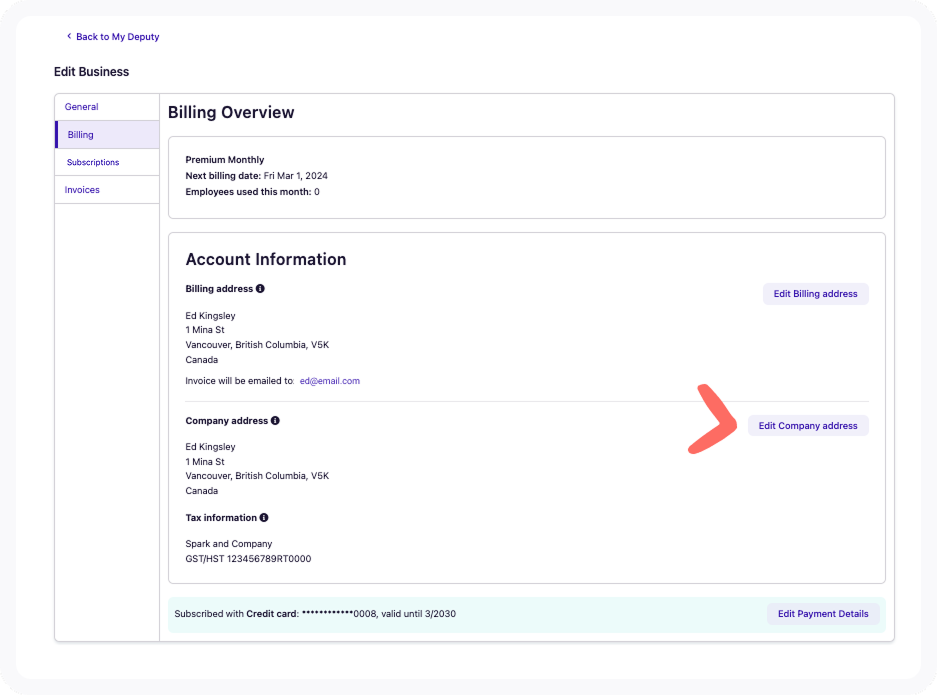Click the Premium Monthly plan name

tap(225, 160)
